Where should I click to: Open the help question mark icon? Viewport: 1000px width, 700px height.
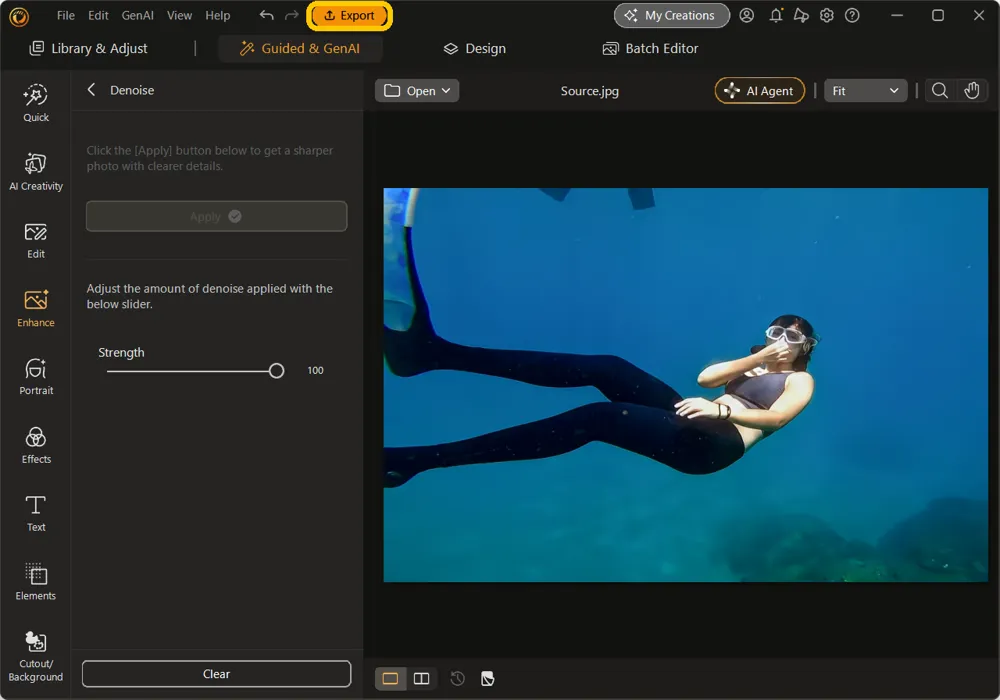[x=852, y=15]
